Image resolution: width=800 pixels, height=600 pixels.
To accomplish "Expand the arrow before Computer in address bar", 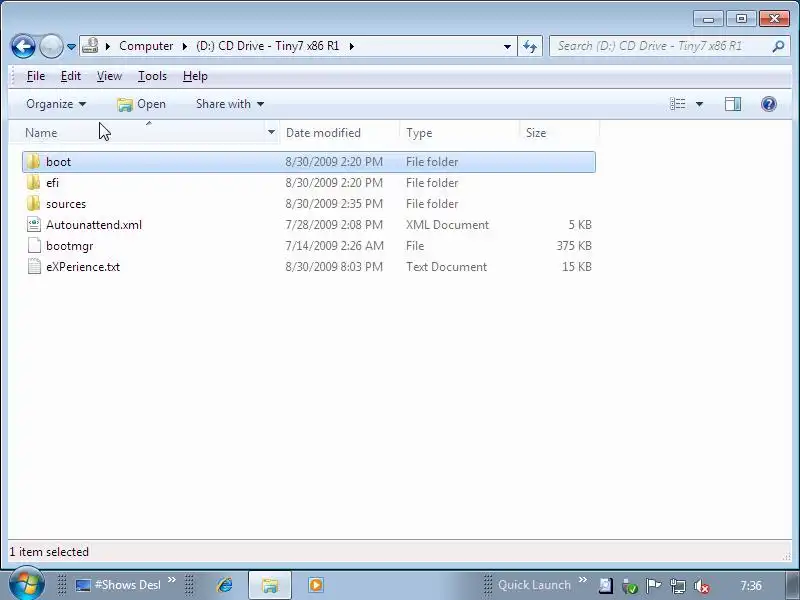I will click(x=108, y=46).
